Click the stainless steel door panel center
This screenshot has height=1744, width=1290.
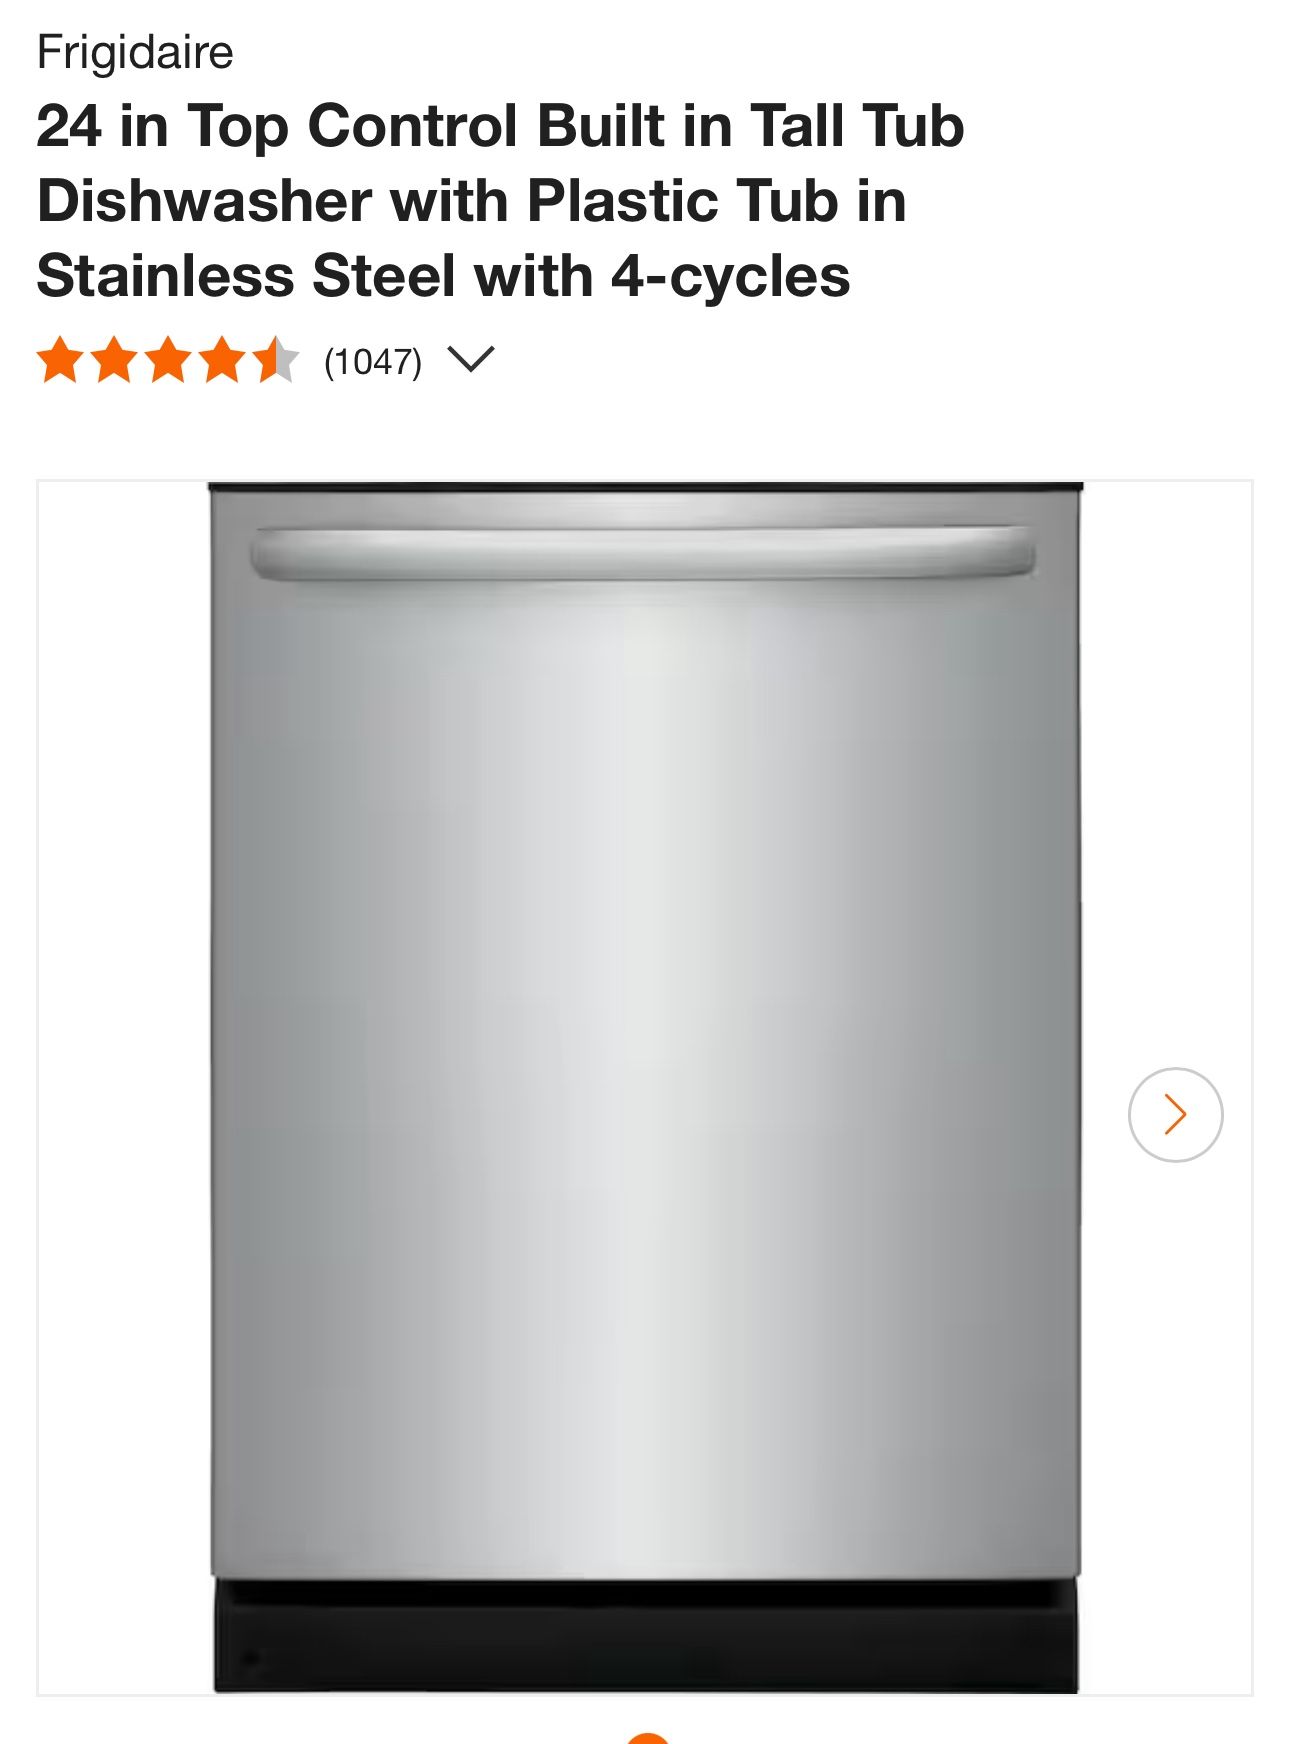point(645,1050)
